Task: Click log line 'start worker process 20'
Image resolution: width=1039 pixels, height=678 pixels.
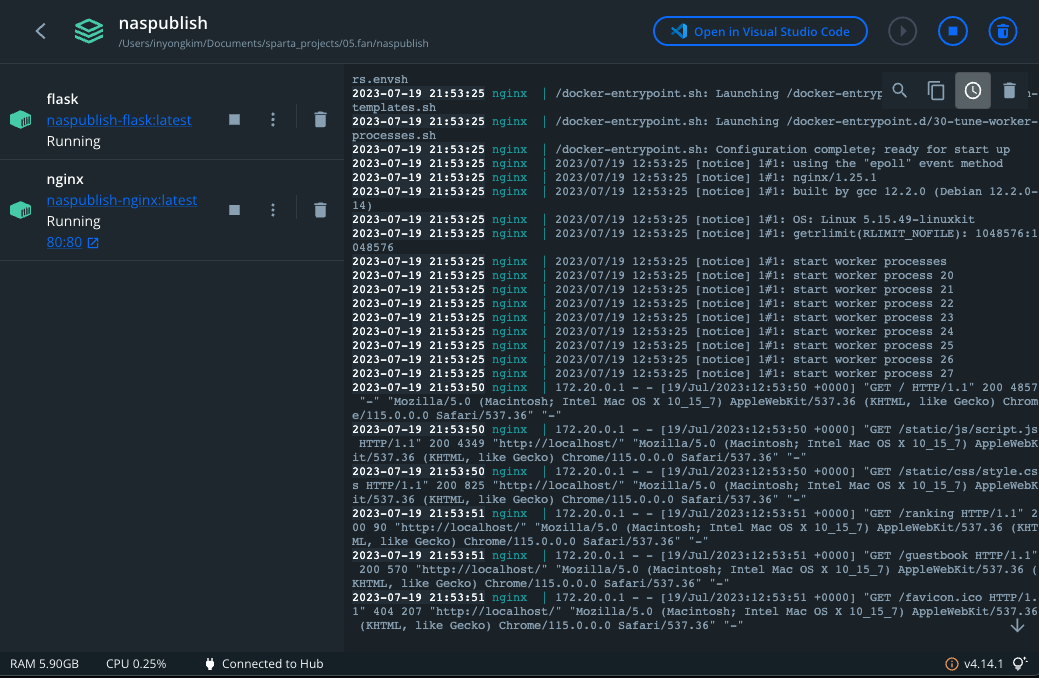Action: [653, 276]
